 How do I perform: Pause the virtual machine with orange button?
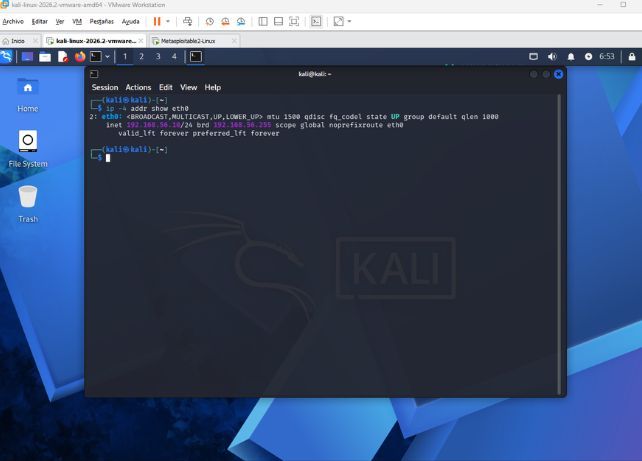tap(157, 21)
